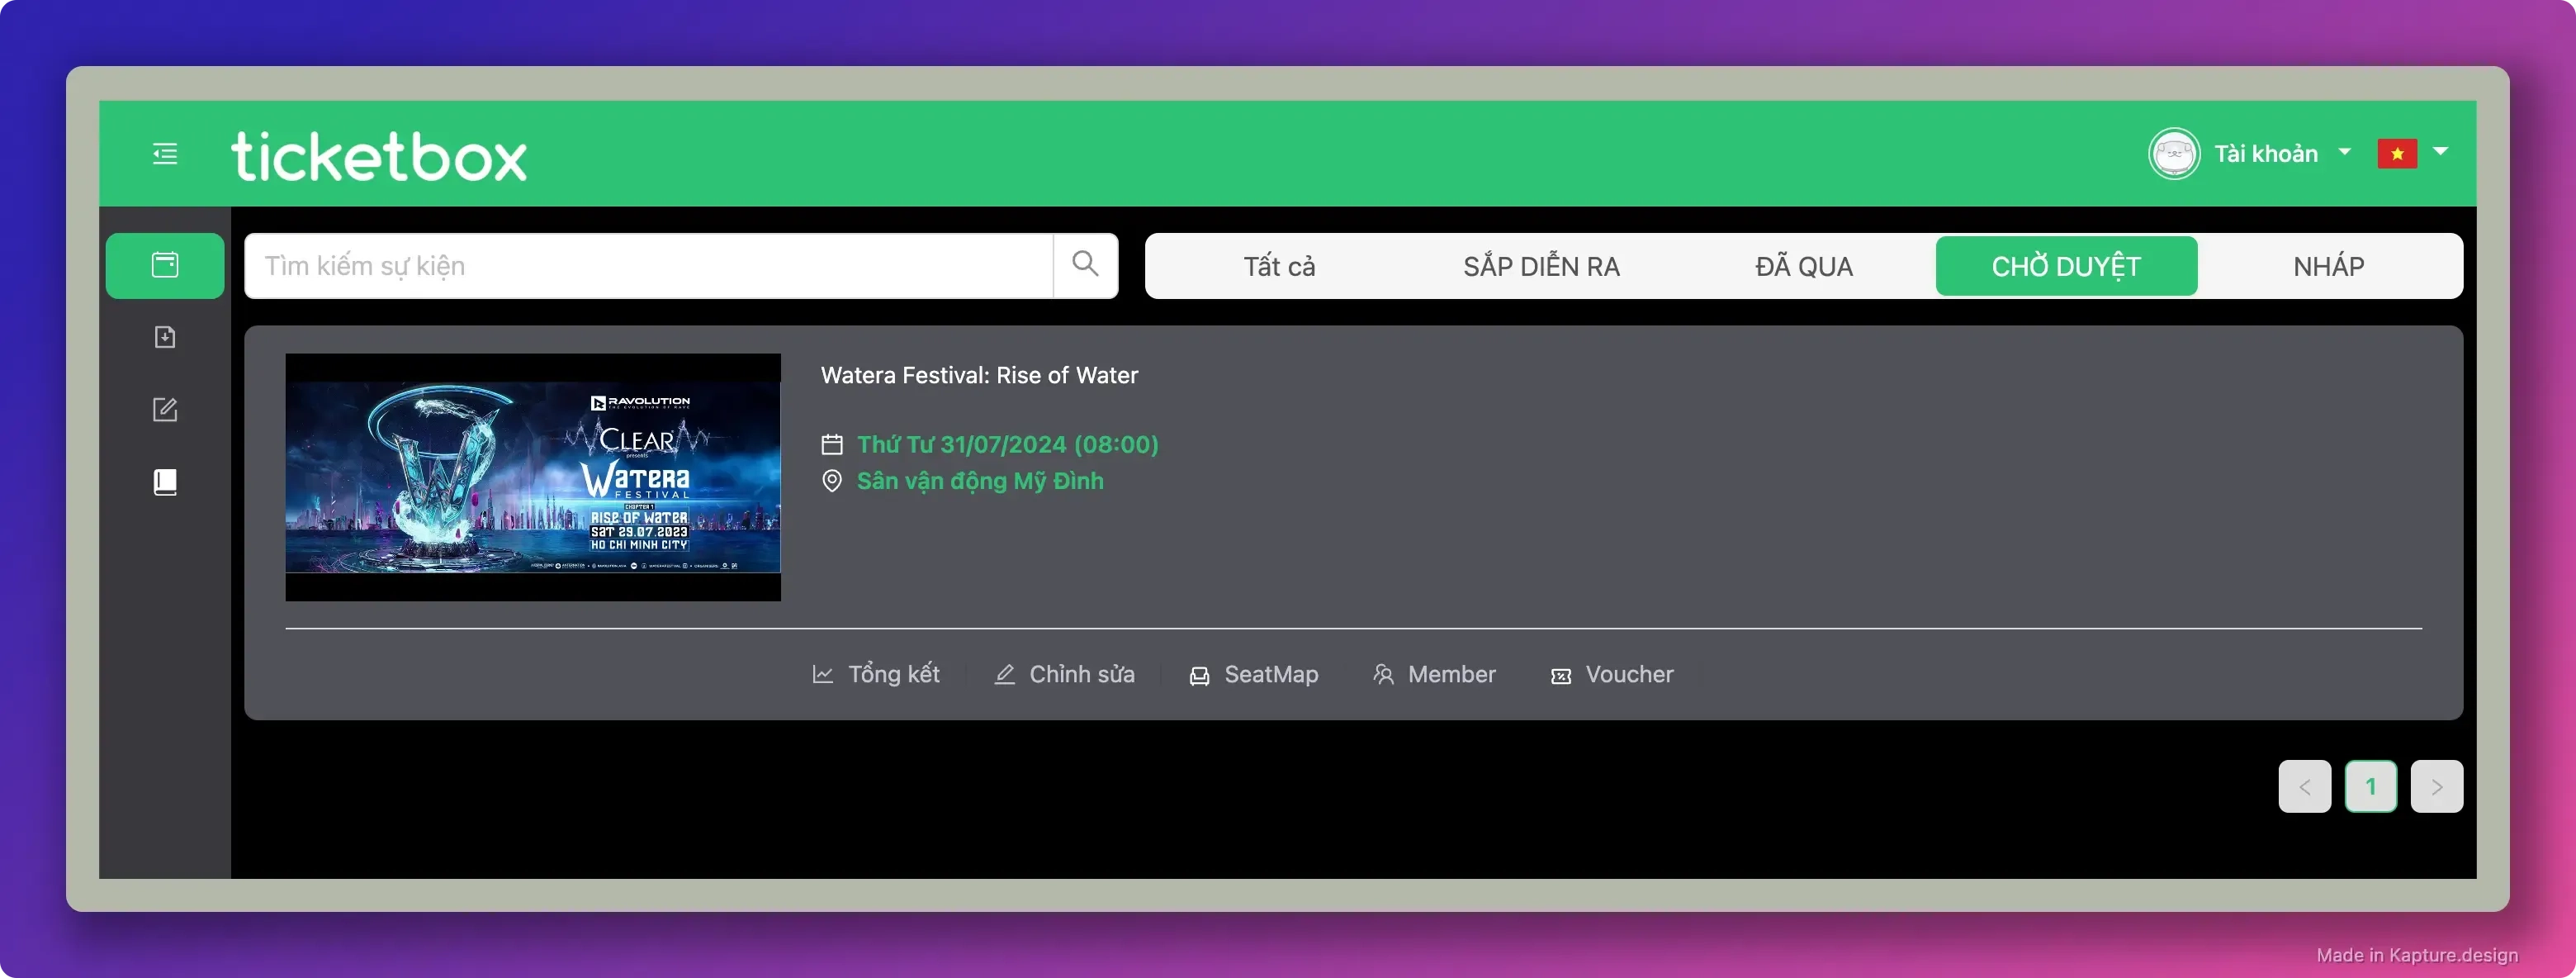The width and height of the screenshot is (2576, 978).
Task: Open the NHÁP drafts tab
Action: point(2328,266)
